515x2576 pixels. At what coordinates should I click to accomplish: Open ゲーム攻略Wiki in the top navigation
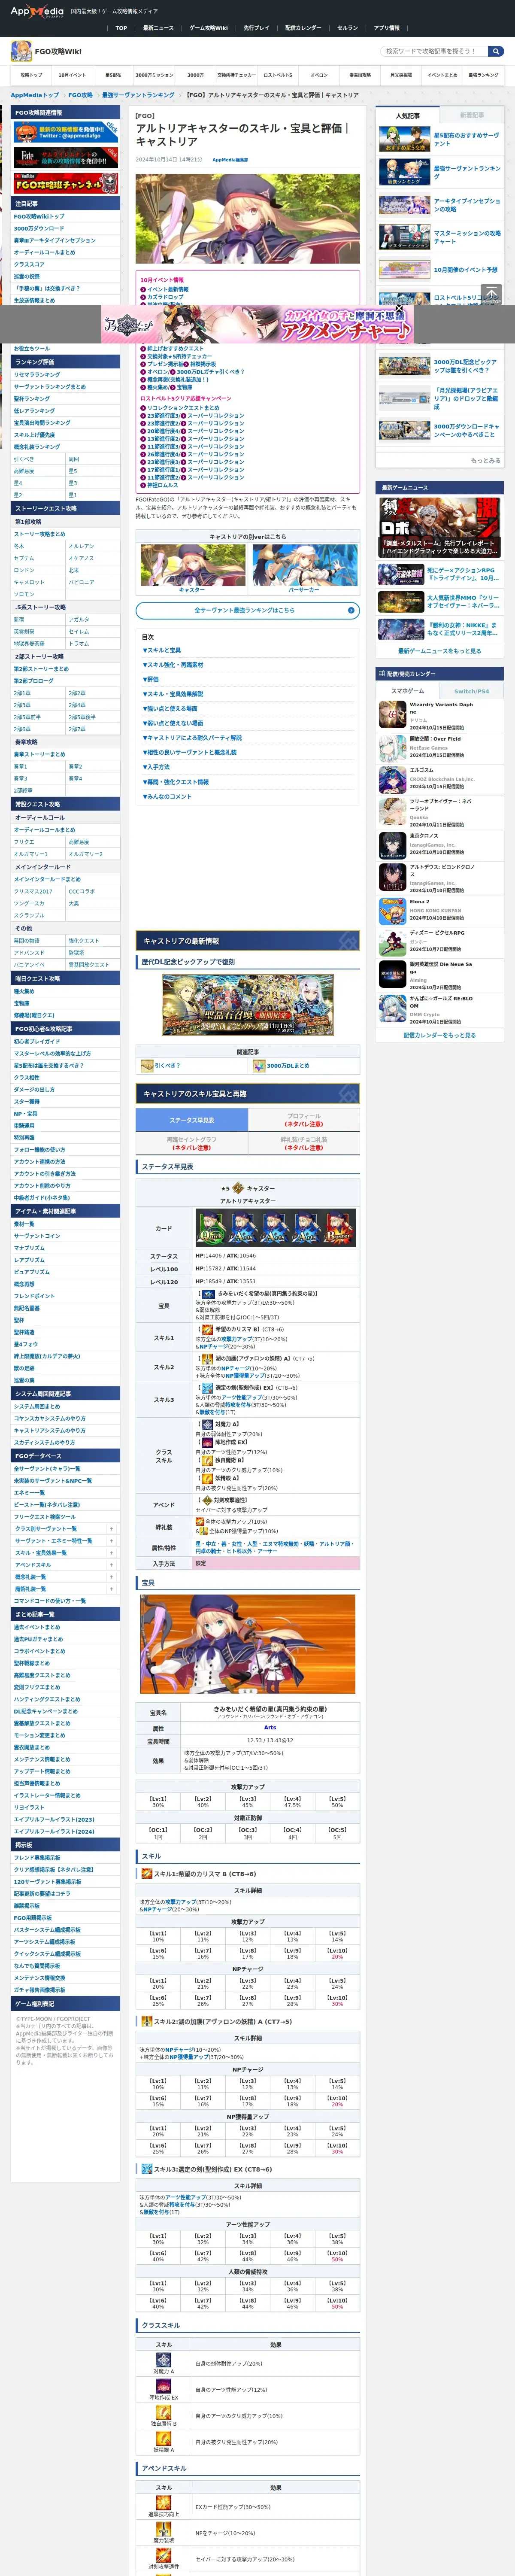[x=208, y=28]
